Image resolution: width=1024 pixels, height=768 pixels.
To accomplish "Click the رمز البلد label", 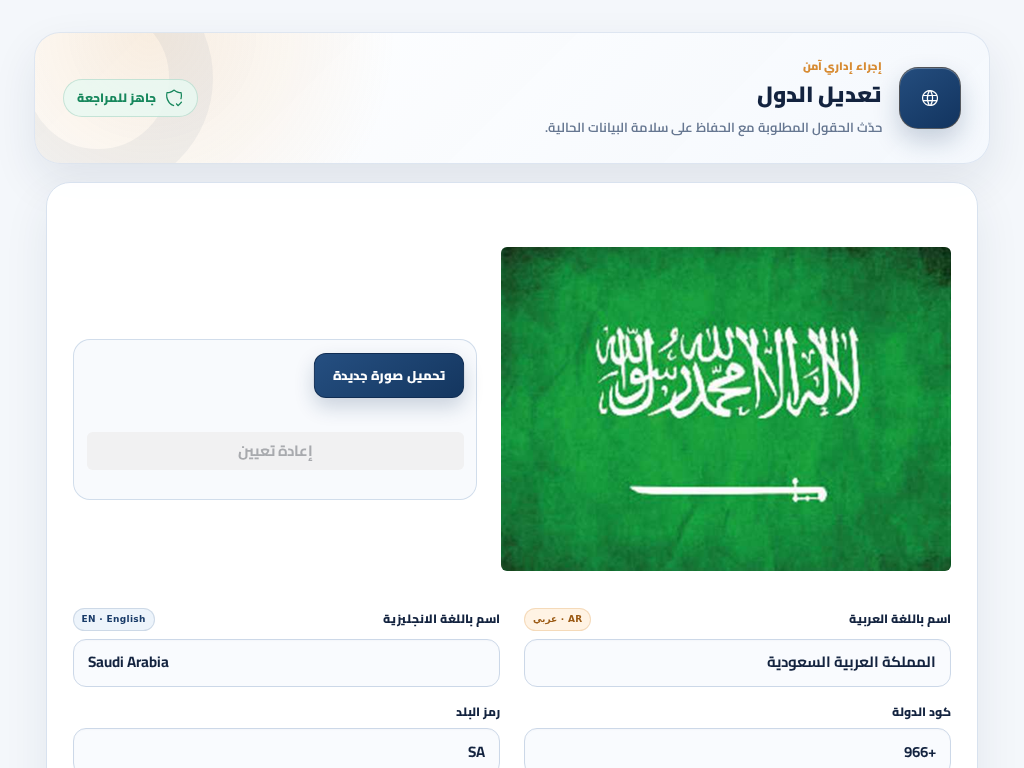I will [x=477, y=712].
